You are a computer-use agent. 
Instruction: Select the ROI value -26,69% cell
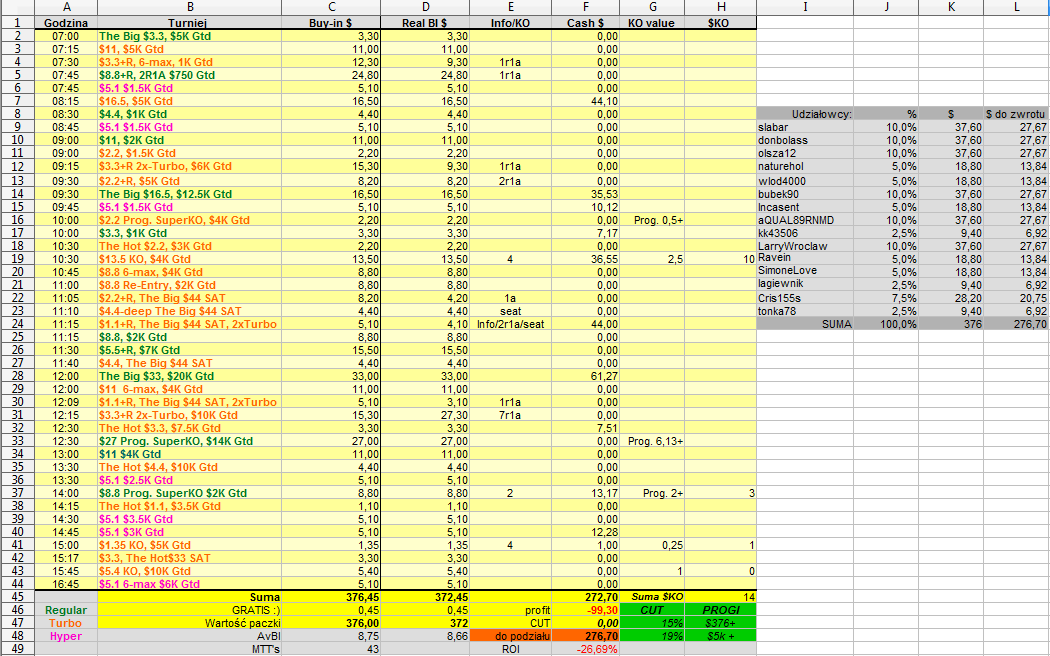tap(585, 649)
